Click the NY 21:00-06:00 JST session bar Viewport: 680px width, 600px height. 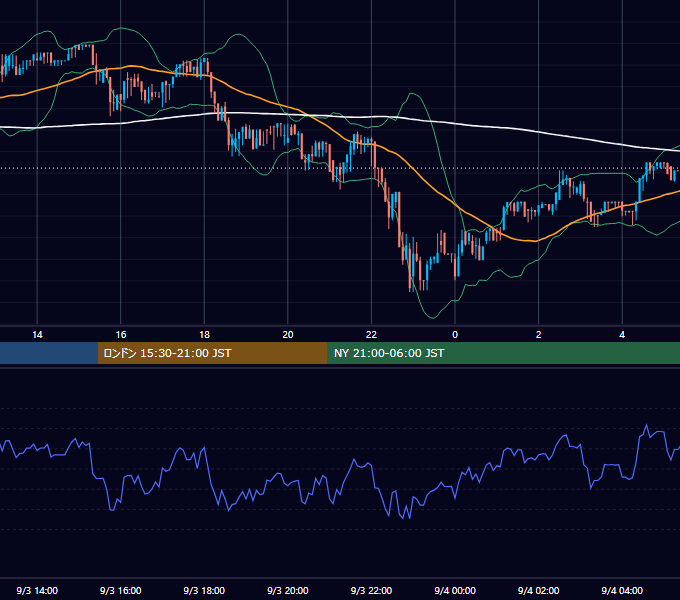tap(503, 353)
